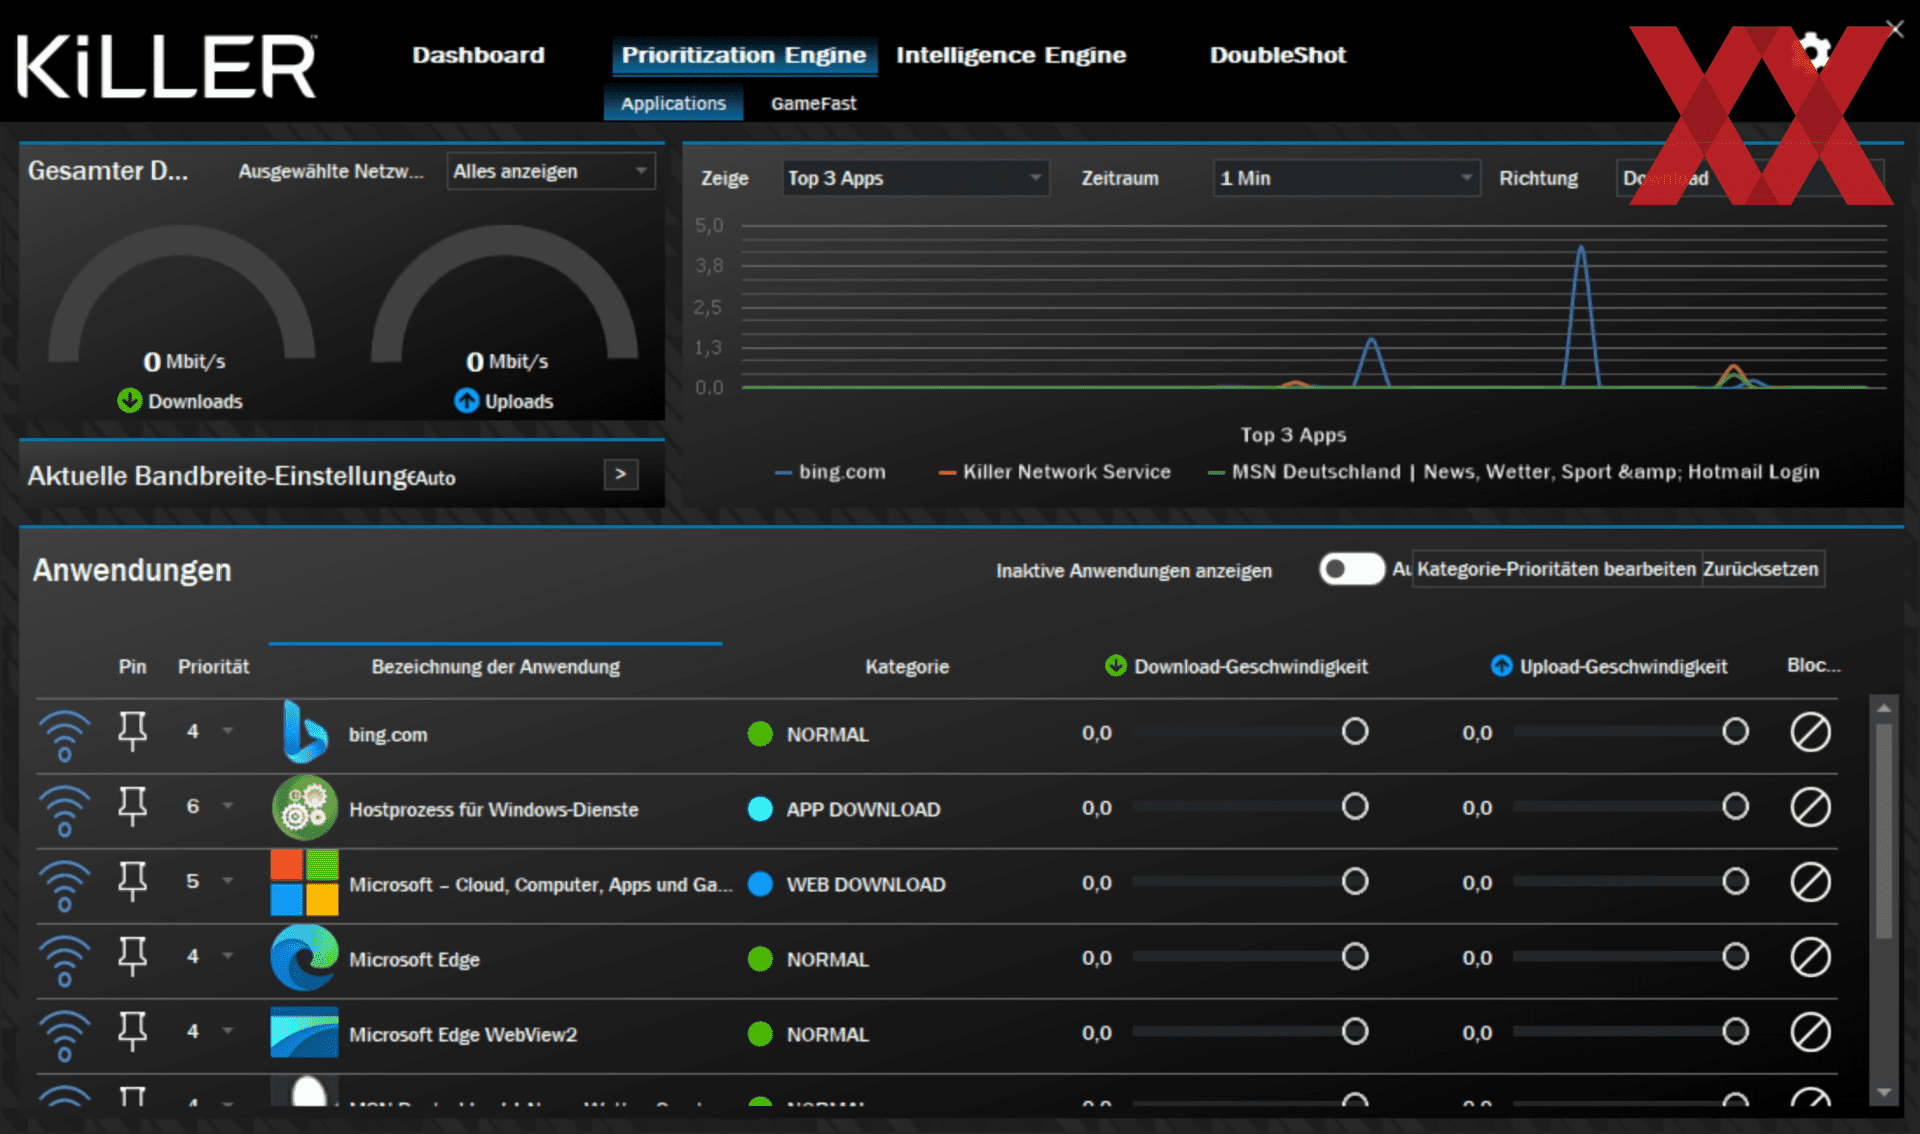Sort by Priorität column header
Viewport: 1920px width, 1134px height.
[x=213, y=667]
